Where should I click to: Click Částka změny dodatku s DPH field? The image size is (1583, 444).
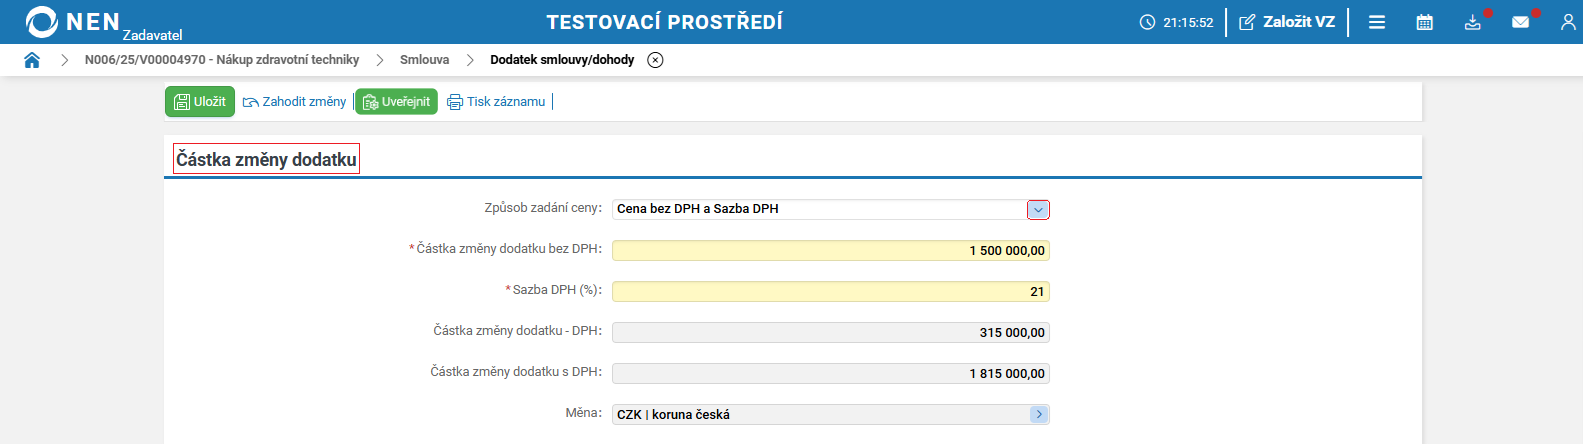point(831,373)
